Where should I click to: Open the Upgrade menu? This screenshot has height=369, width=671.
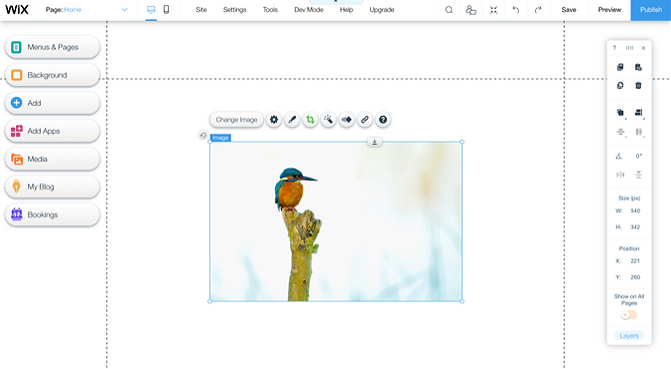pyautogui.click(x=382, y=9)
